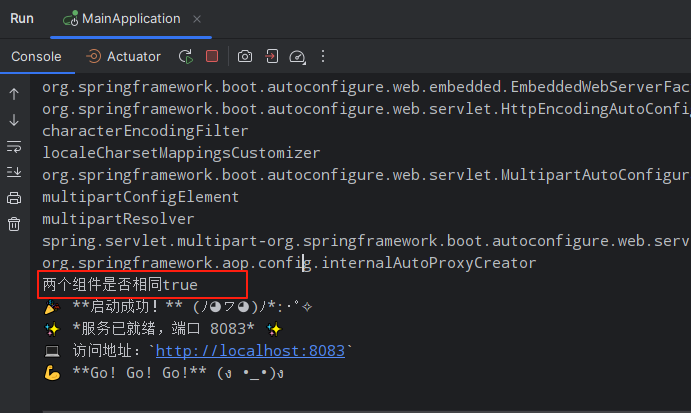Click the characterEncodingFilter line
Viewport: 691px width, 413px height.
[x=145, y=131]
